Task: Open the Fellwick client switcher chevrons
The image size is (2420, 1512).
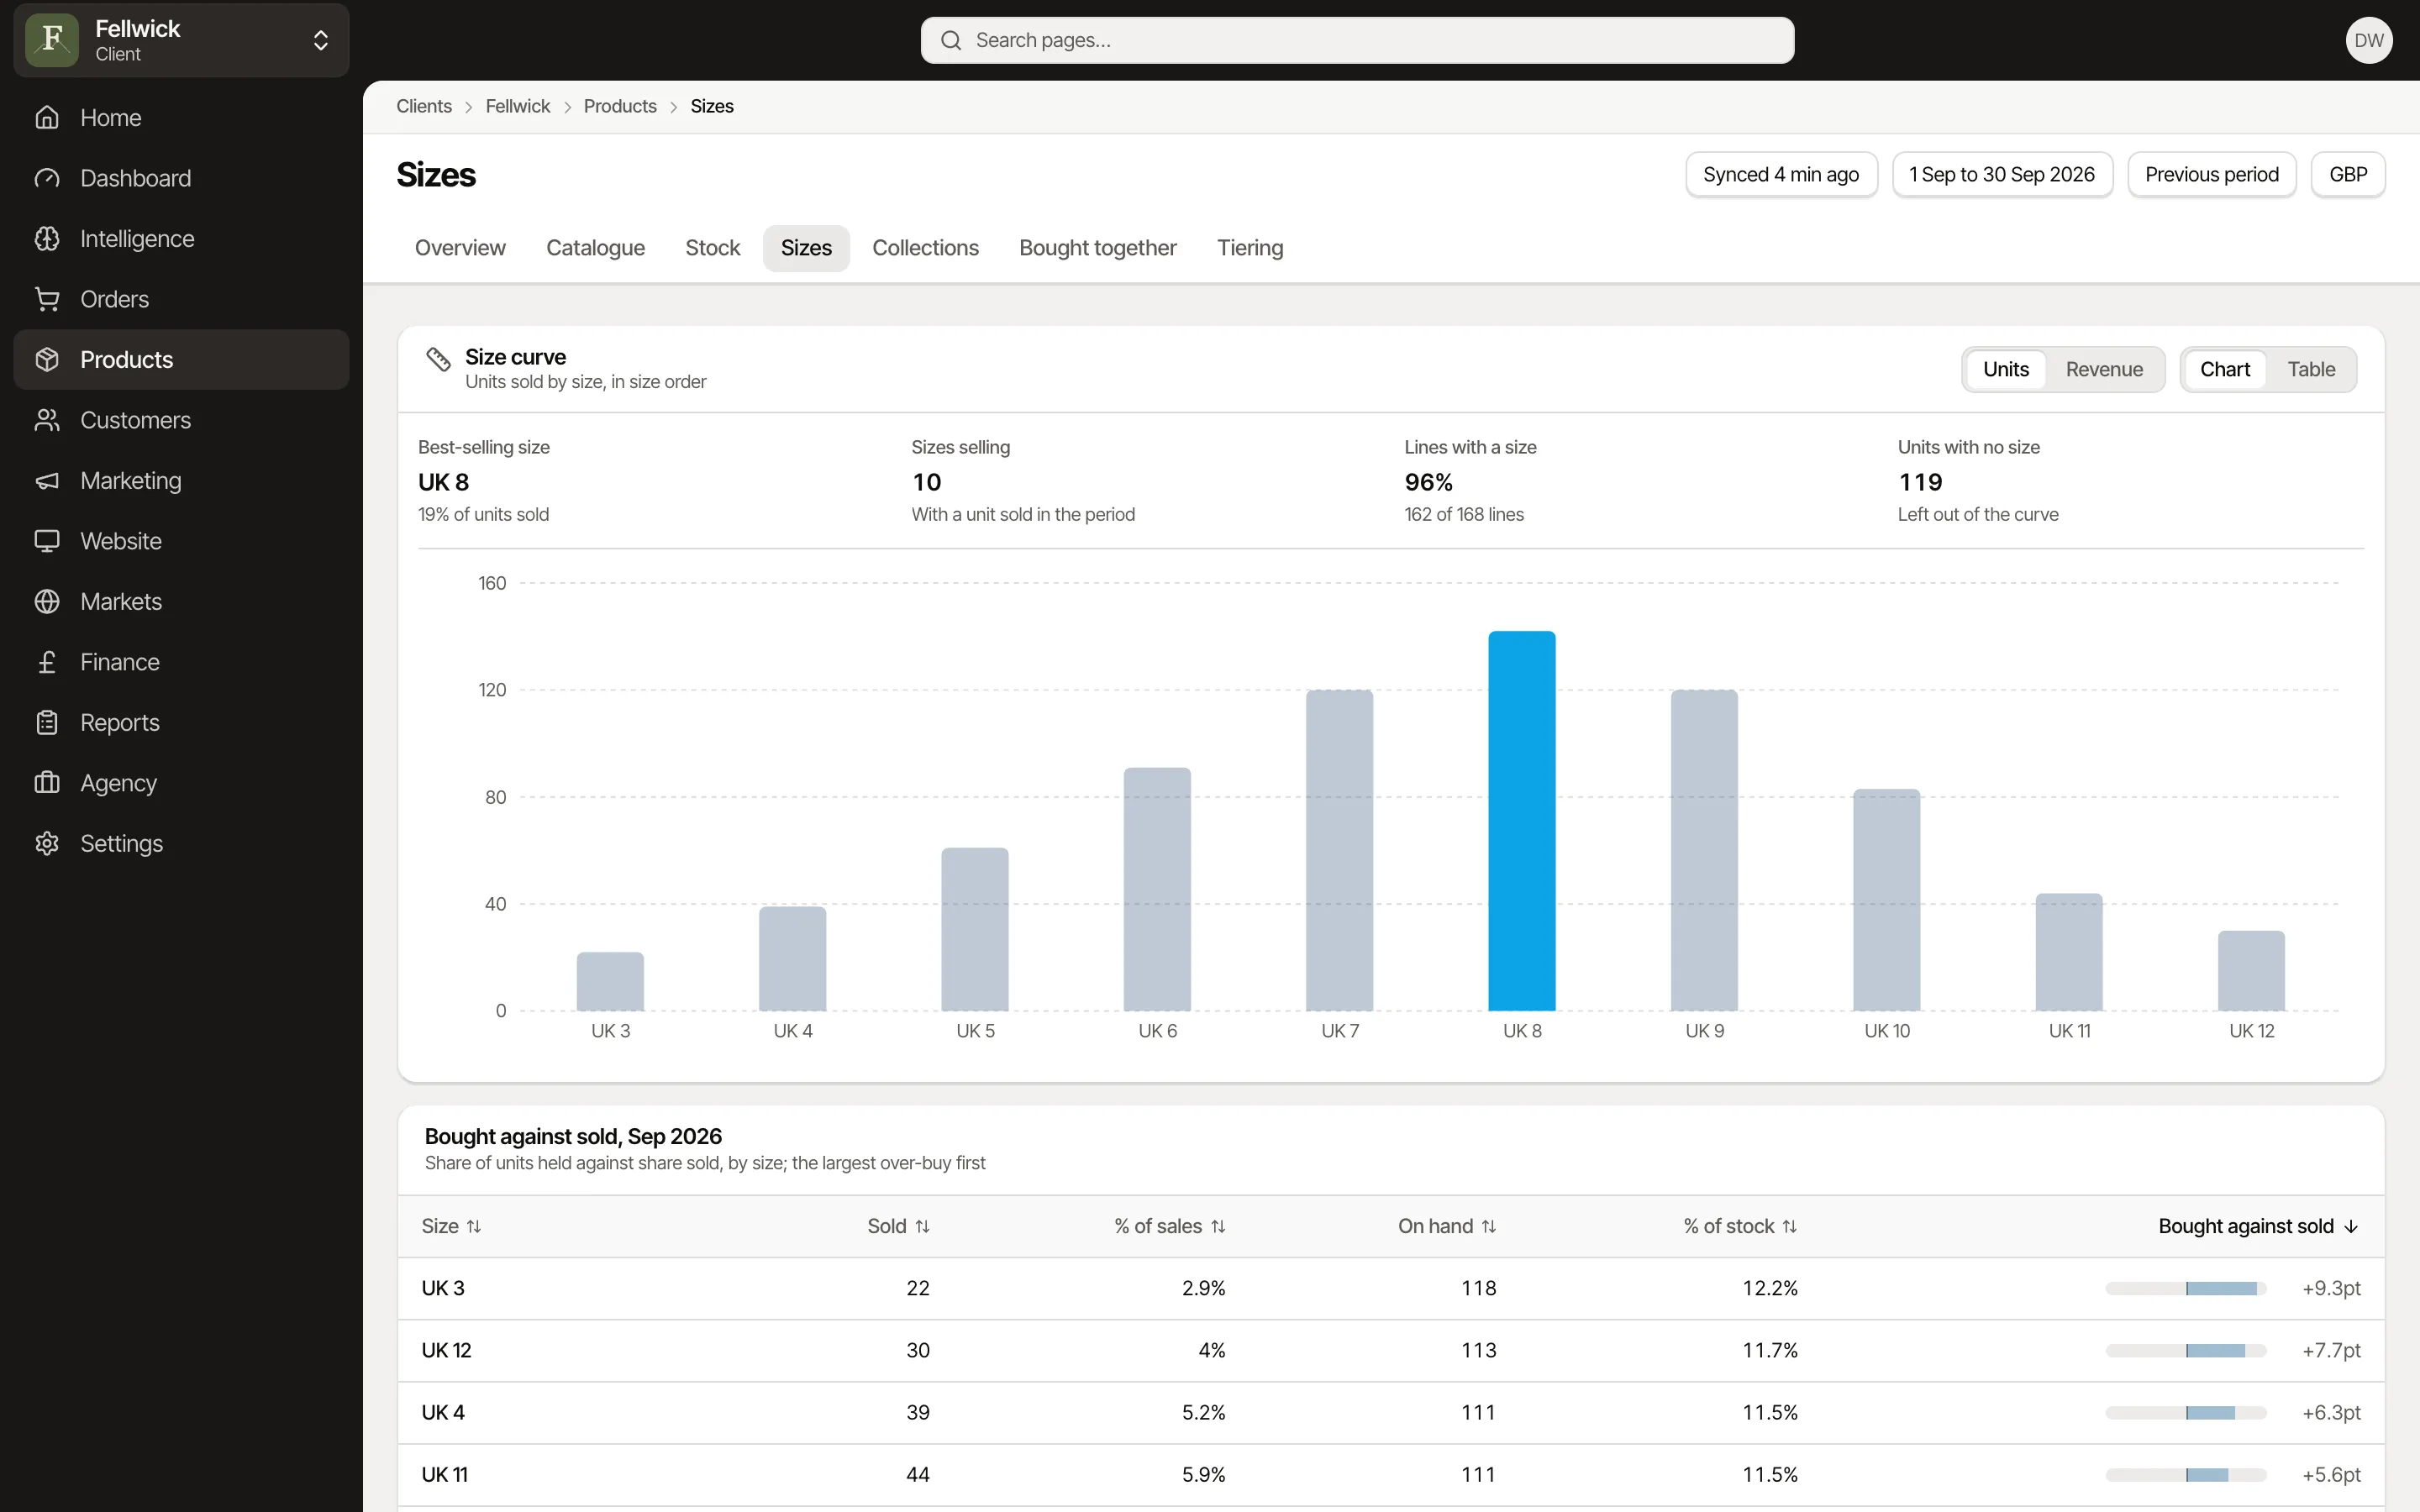Action: tap(321, 40)
